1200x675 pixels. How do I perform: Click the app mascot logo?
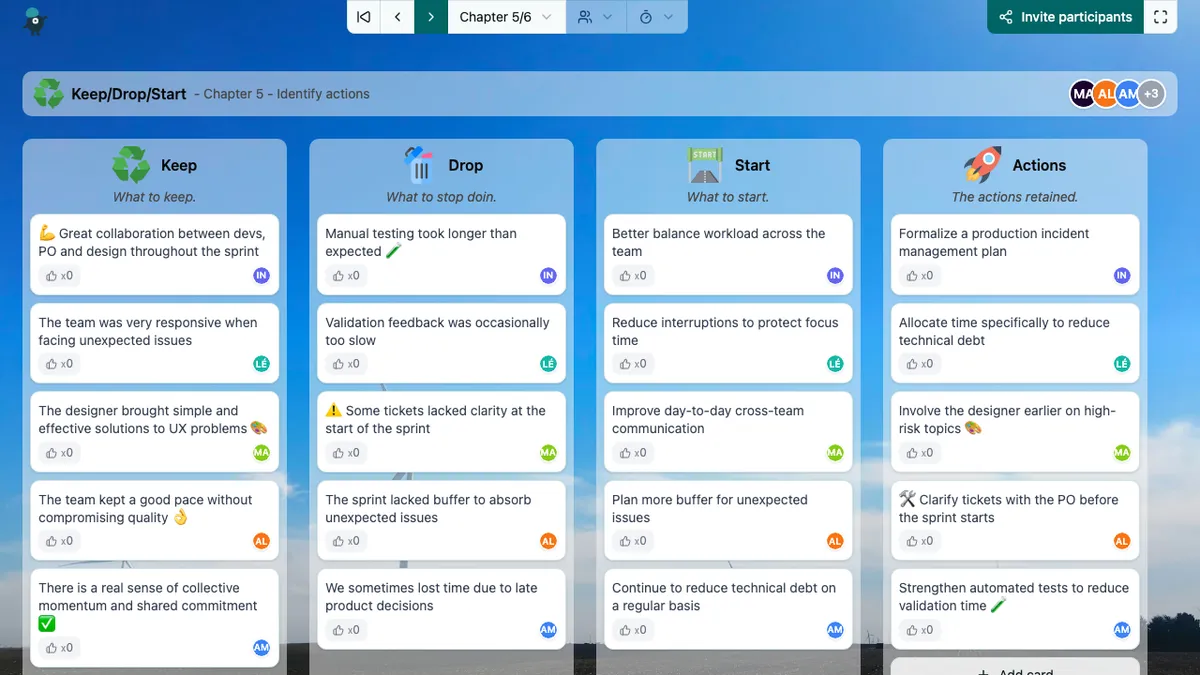(x=34, y=20)
